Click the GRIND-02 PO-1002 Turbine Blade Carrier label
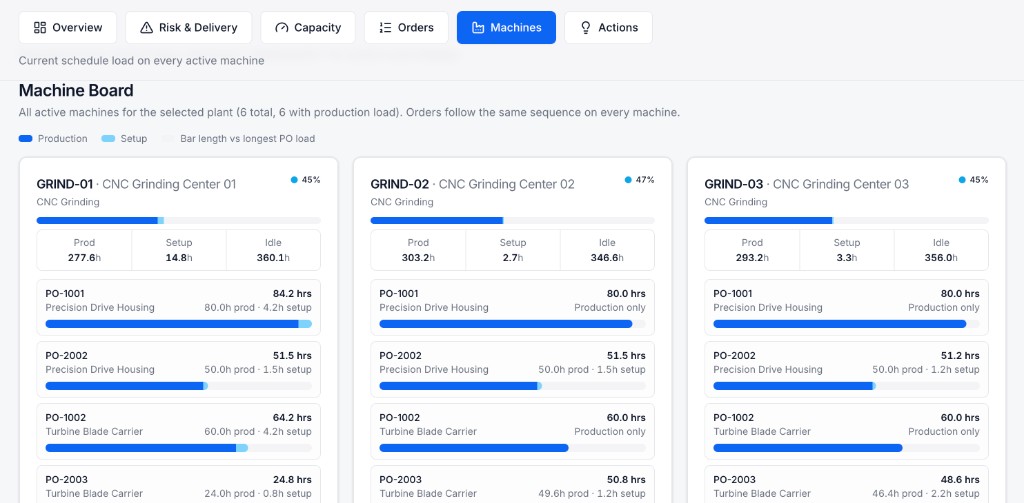Viewport: 1024px width, 503px height. pyautogui.click(x=428, y=432)
